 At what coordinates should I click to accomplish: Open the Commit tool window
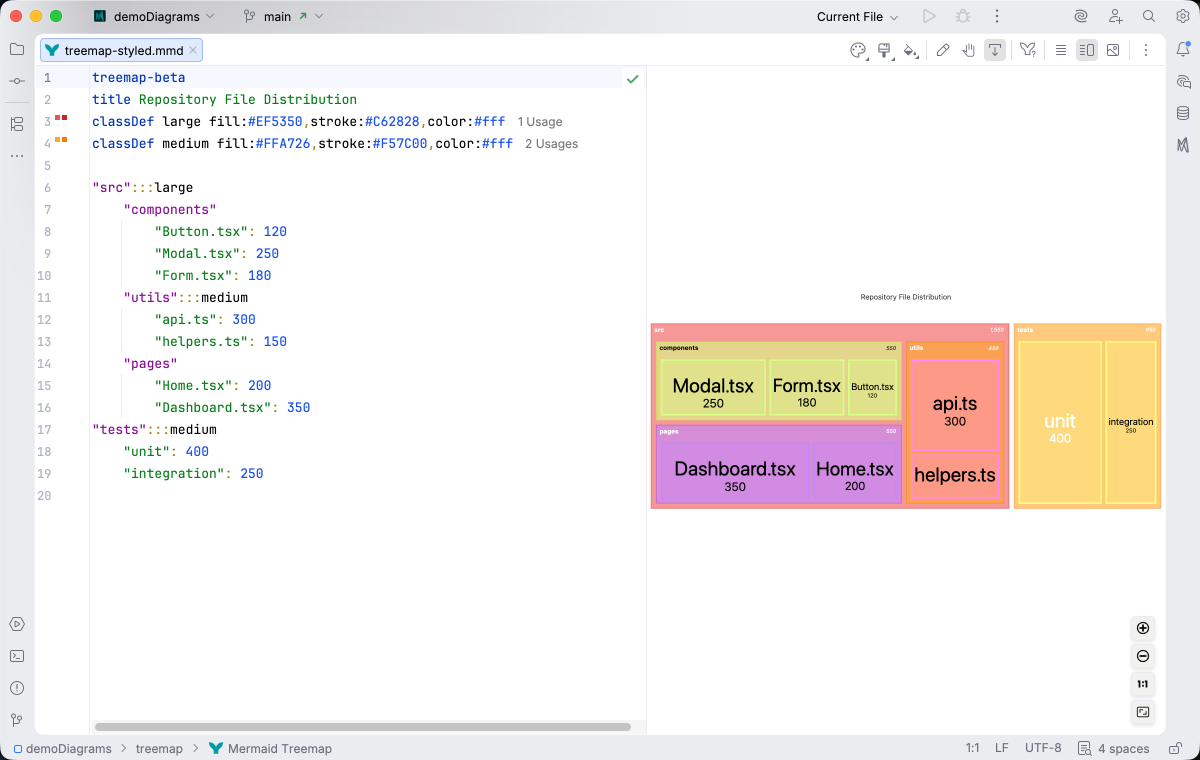(17, 81)
